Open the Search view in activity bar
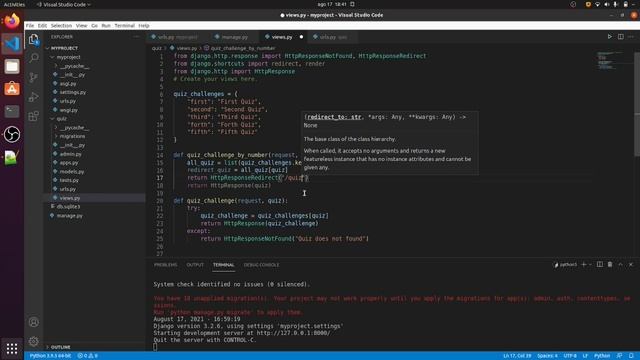This screenshot has width=640, height=360. [33, 58]
